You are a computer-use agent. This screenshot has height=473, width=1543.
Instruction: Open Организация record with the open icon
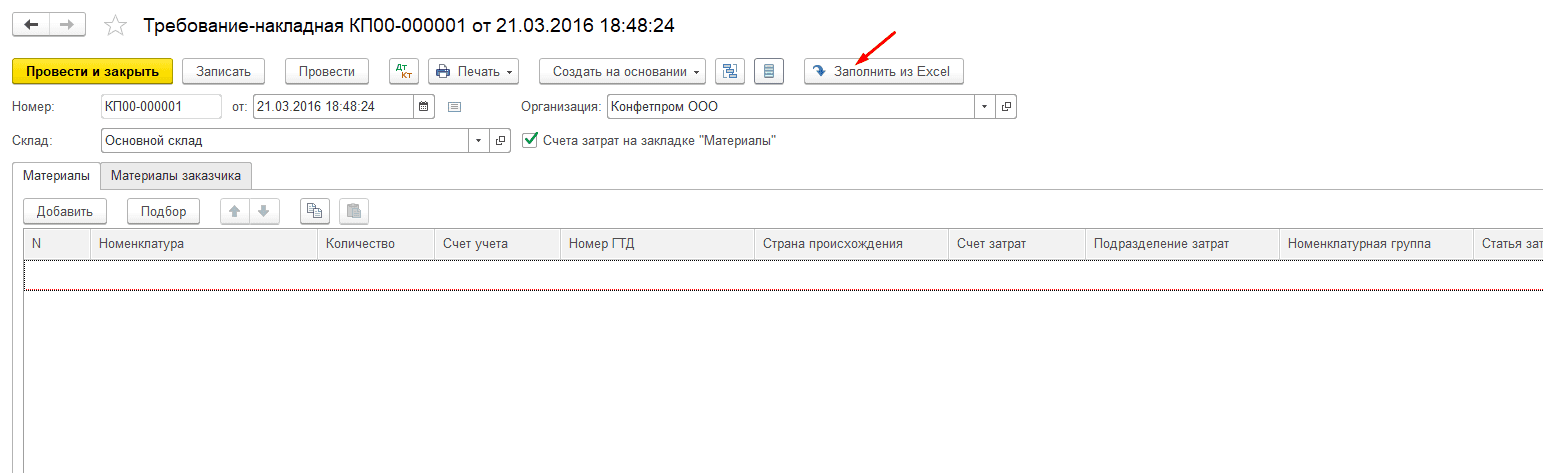pyautogui.click(x=1006, y=106)
